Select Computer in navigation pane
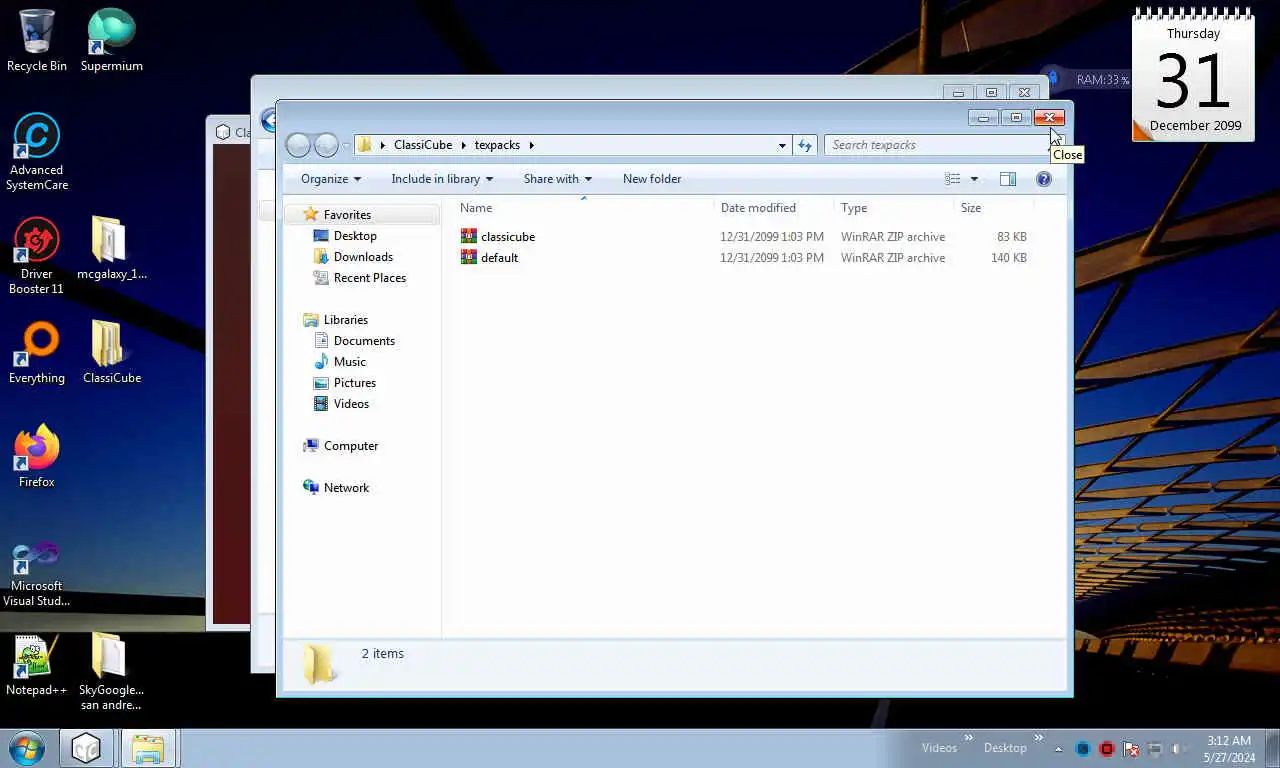The width and height of the screenshot is (1280, 768). point(351,446)
